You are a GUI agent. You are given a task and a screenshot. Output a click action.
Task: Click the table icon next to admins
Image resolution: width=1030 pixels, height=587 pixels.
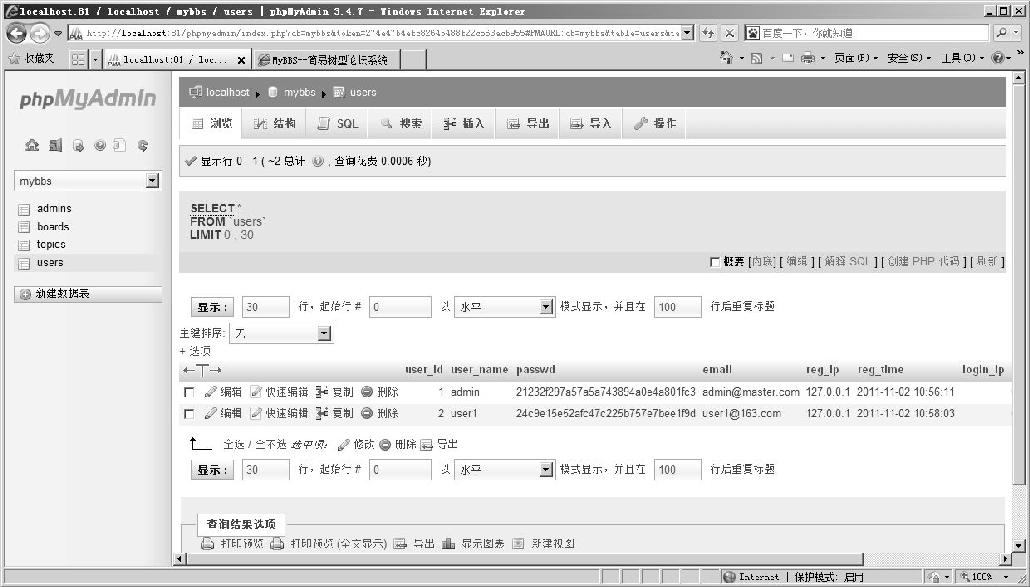[x=24, y=209]
